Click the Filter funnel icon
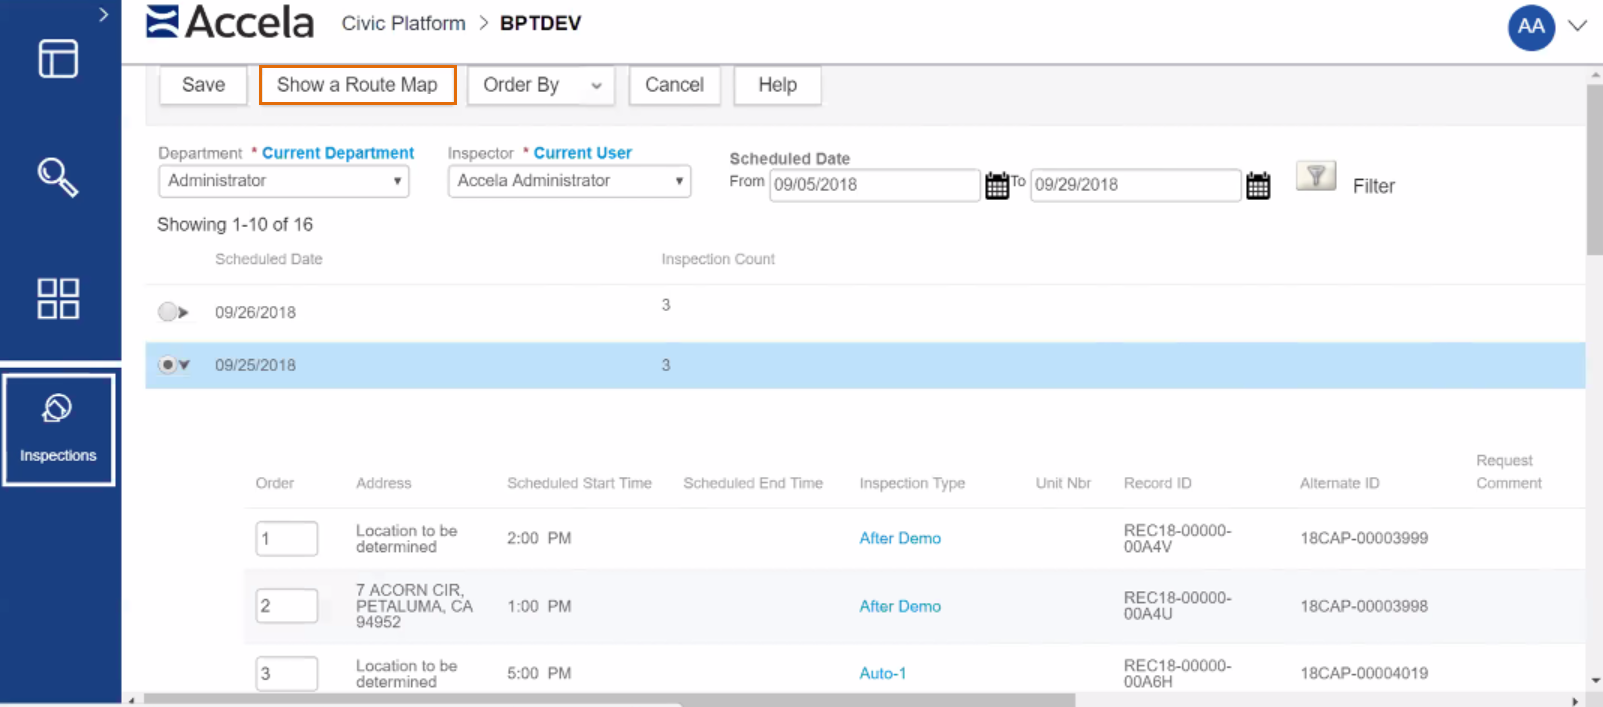1603x707 pixels. [1315, 176]
